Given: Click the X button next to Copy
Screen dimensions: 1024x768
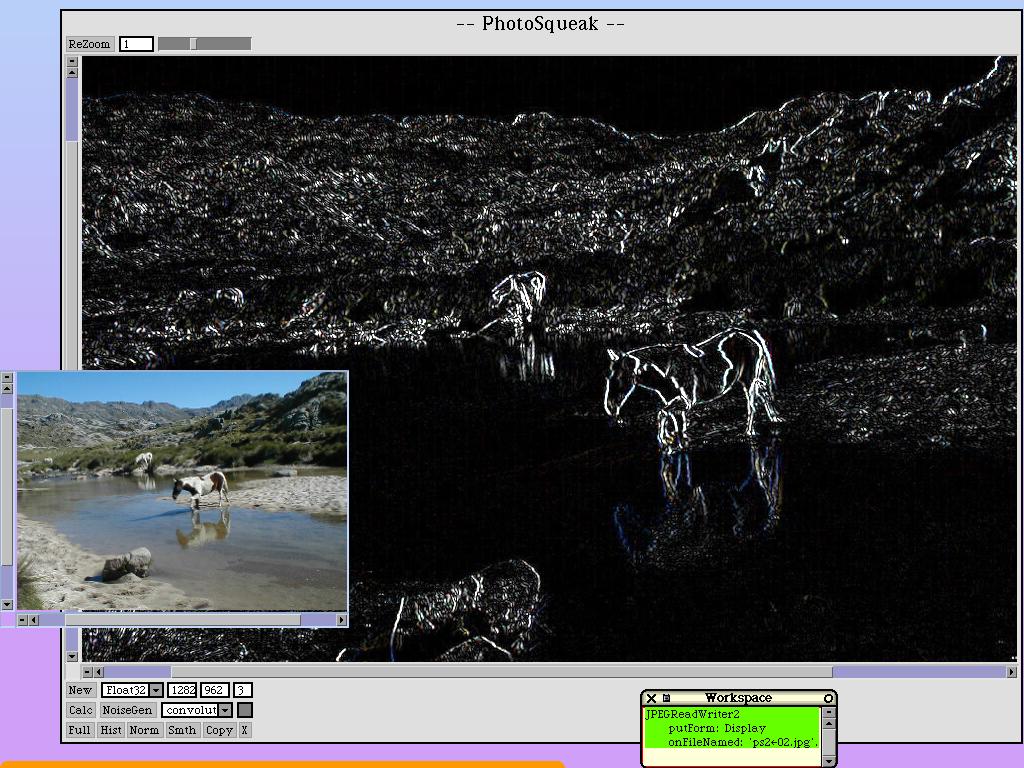Looking at the screenshot, I should click(x=244, y=730).
